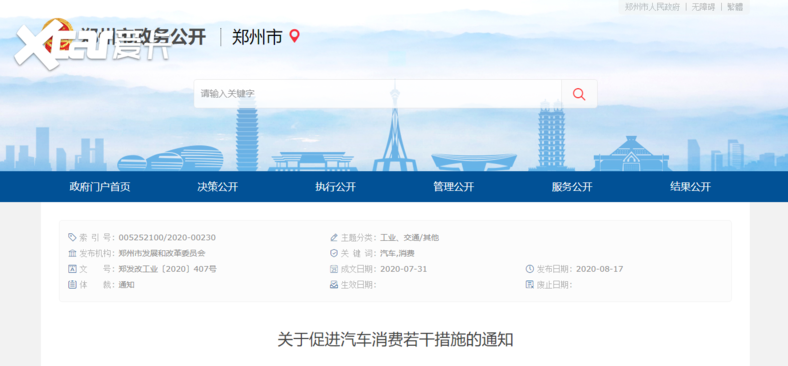
Task: Click the calendar icon beside 成文日期
Action: [334, 269]
